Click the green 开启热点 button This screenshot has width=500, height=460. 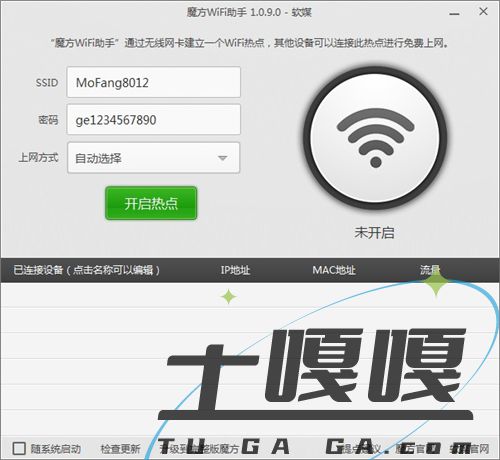pyautogui.click(x=151, y=203)
